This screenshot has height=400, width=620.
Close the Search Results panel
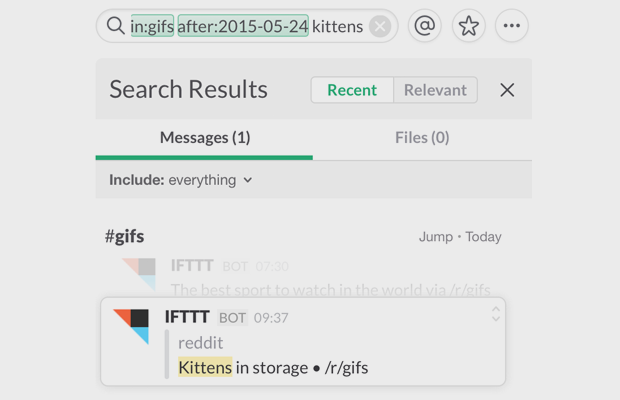tap(507, 90)
